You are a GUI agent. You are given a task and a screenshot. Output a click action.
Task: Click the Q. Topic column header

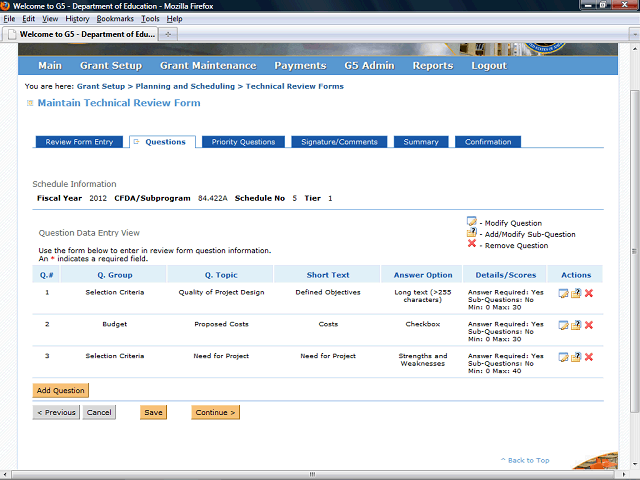pyautogui.click(x=221, y=275)
